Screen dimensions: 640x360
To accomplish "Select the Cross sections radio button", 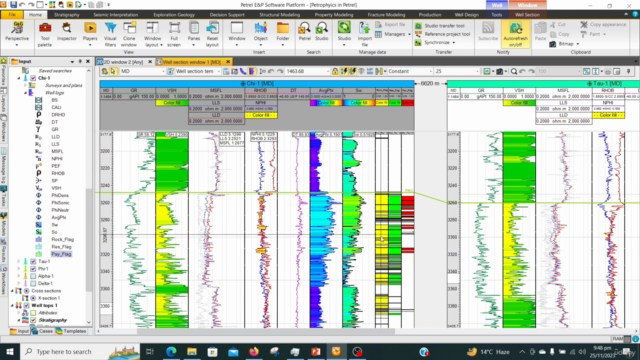I will [x=27, y=291].
